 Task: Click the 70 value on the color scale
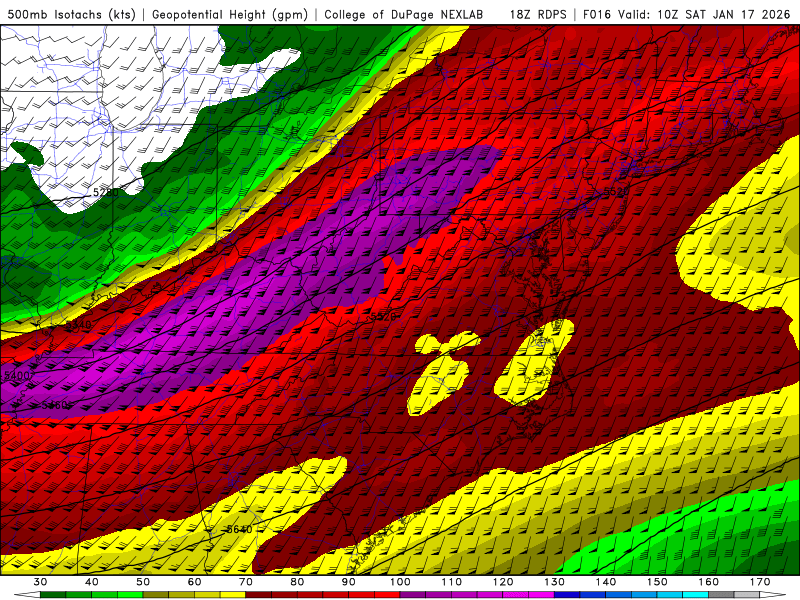pos(246,582)
